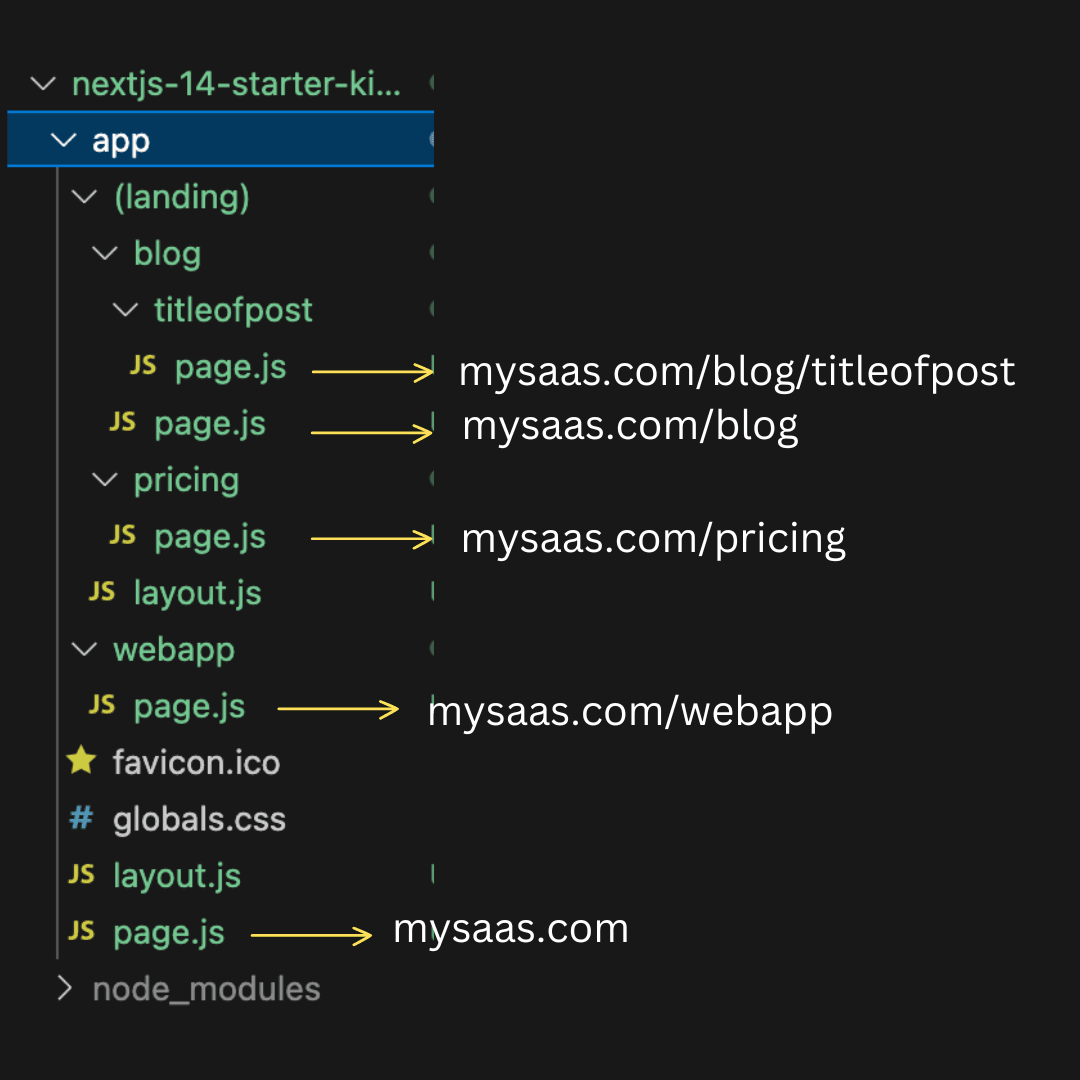
Task: Collapse the titleofpost folder chevron
Action: [125, 310]
